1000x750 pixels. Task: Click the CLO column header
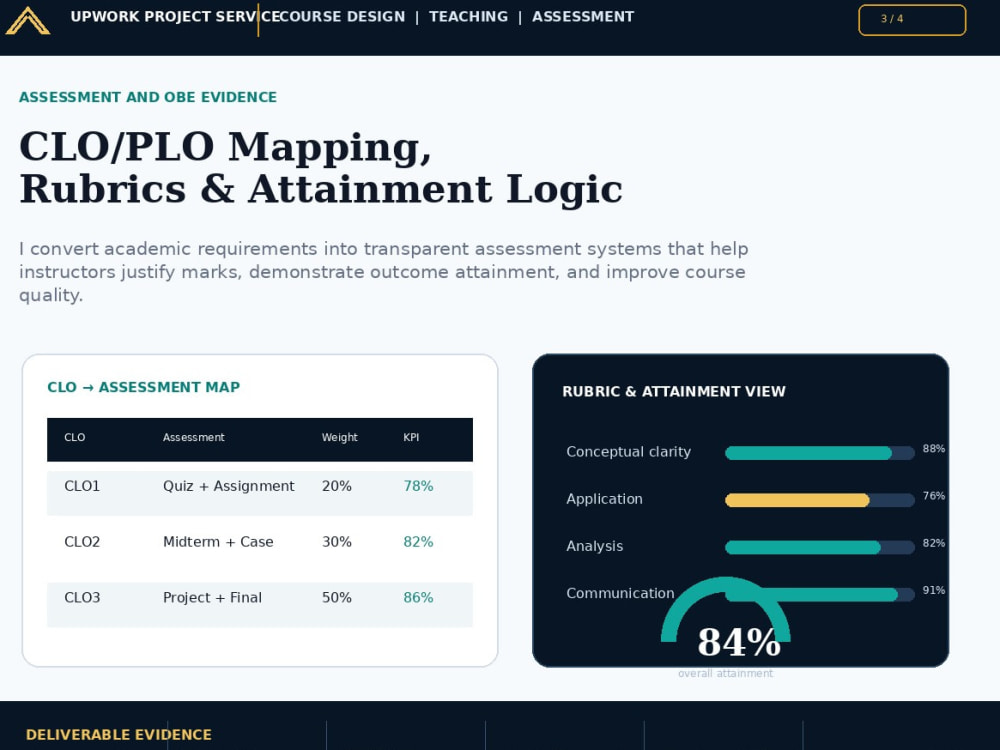point(75,438)
